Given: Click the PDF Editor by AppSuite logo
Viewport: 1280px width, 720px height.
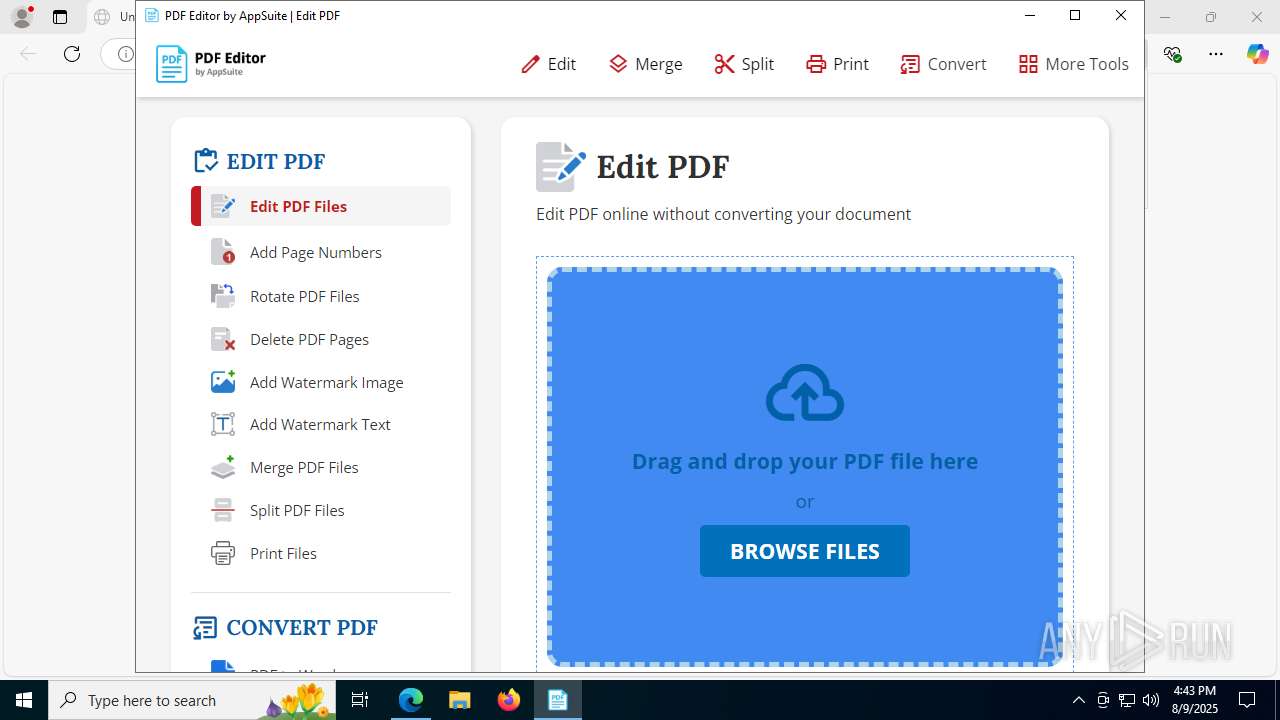Looking at the screenshot, I should 211,64.
